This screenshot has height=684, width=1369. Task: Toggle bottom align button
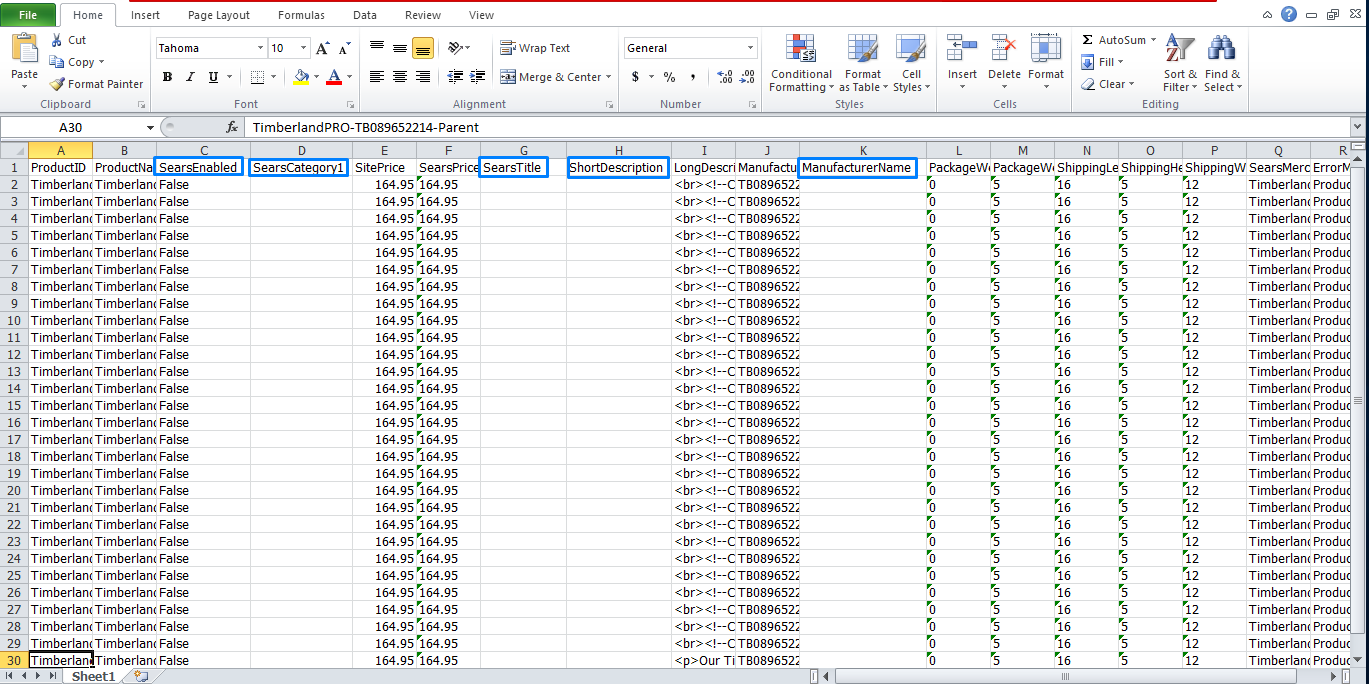(422, 47)
